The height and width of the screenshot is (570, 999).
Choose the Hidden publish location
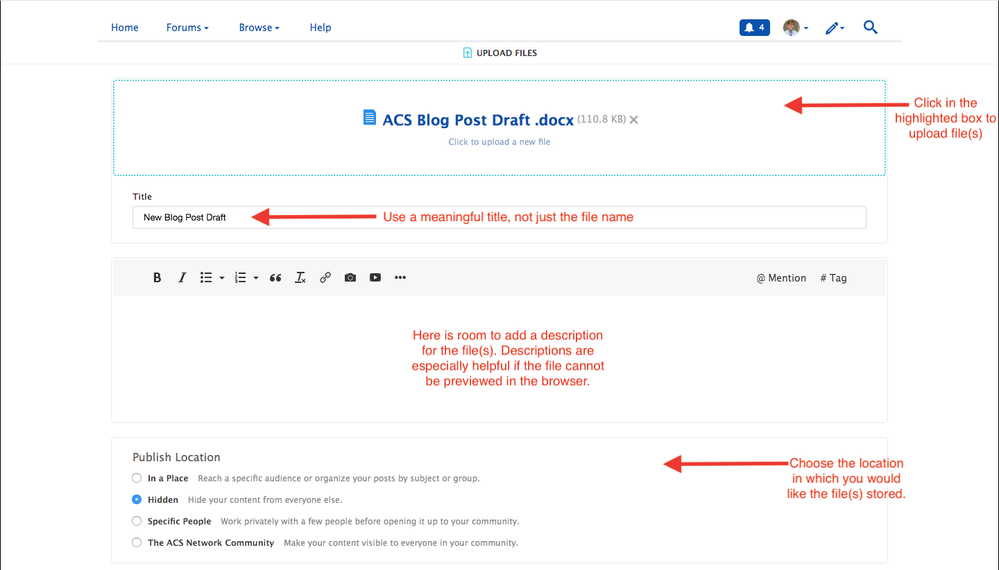[x=137, y=499]
